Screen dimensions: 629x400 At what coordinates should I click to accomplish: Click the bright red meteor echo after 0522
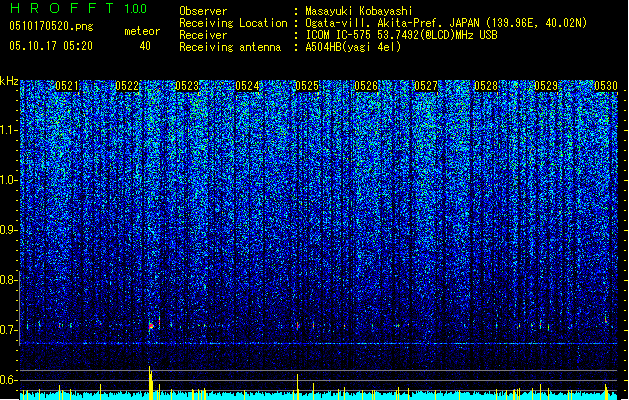tap(151, 326)
